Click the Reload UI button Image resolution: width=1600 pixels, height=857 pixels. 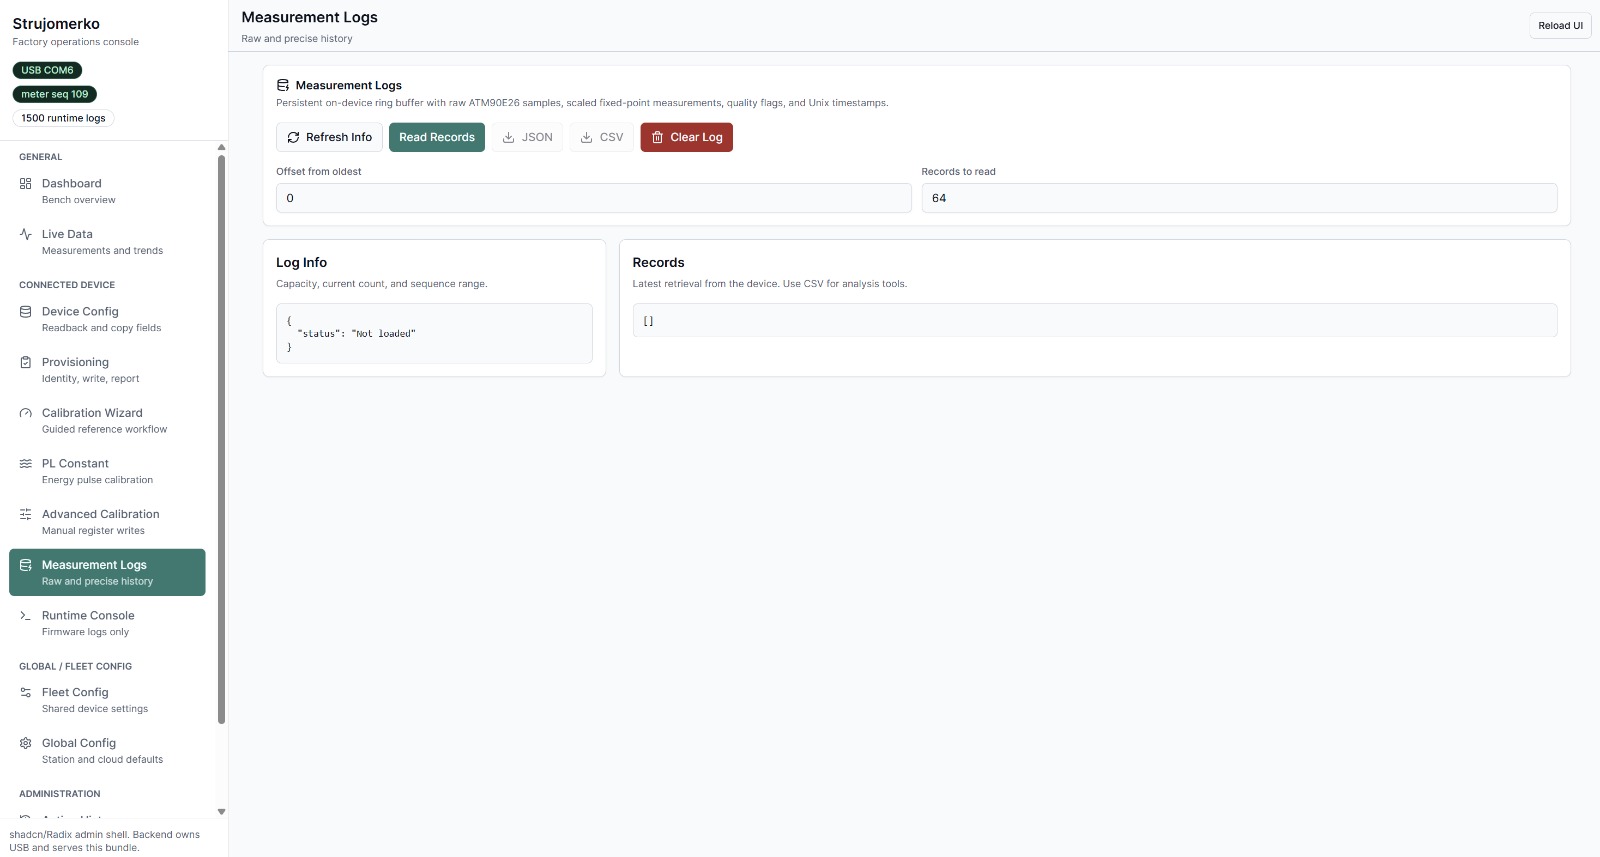click(1560, 26)
